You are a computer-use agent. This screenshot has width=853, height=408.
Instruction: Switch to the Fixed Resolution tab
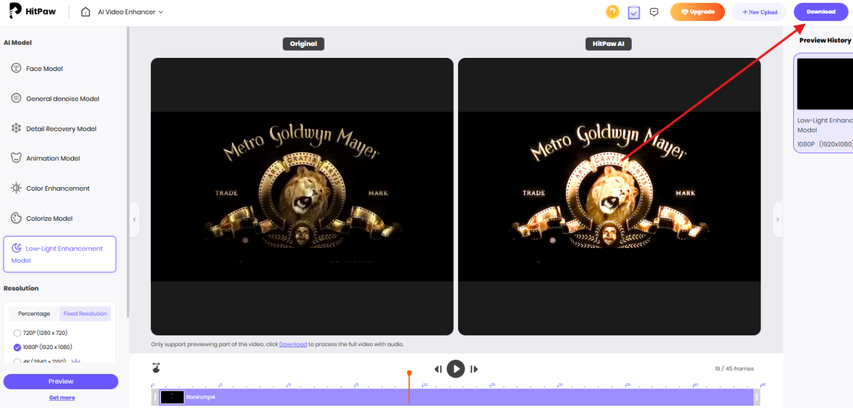coord(85,314)
